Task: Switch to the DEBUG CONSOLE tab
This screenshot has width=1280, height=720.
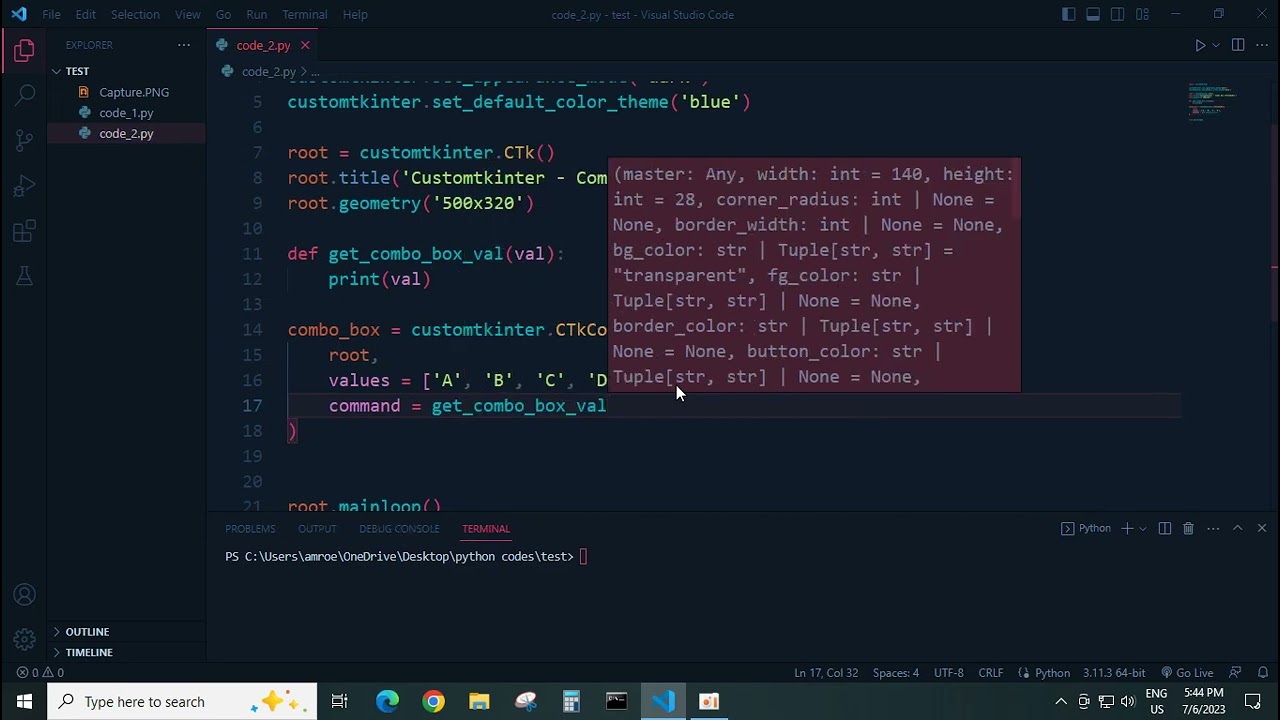Action: 399,528
